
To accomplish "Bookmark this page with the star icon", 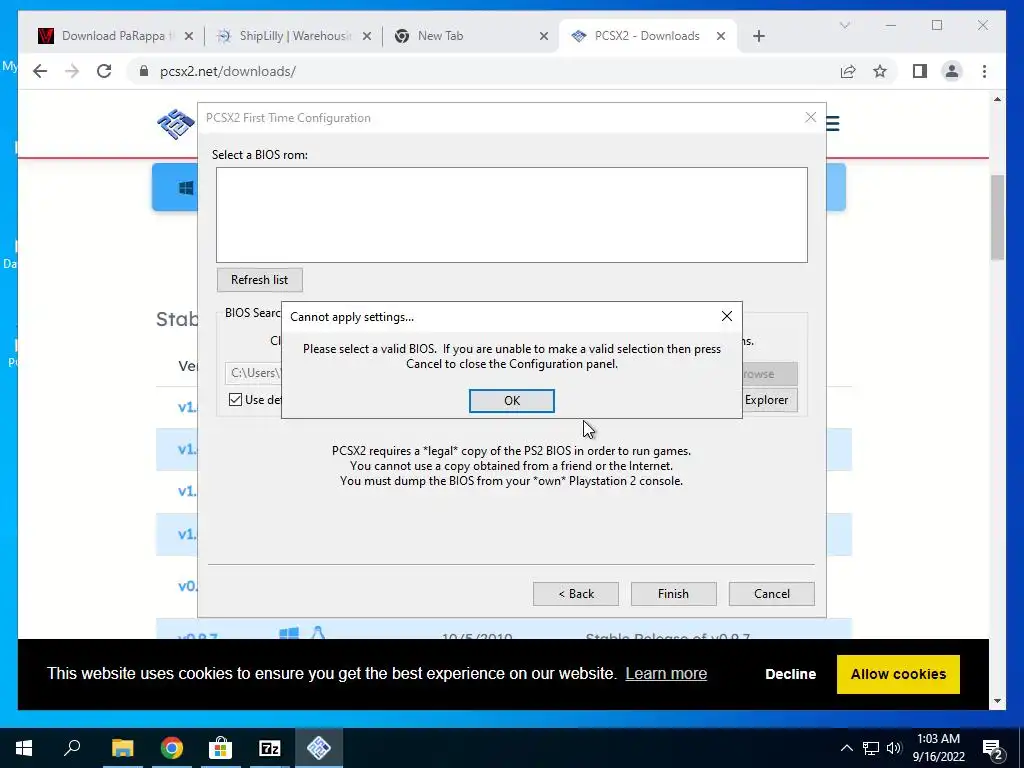I will [880, 71].
